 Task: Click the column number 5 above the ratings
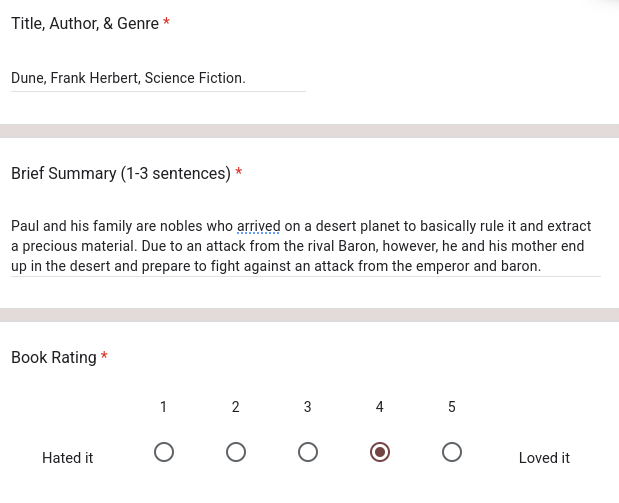pyautogui.click(x=452, y=407)
